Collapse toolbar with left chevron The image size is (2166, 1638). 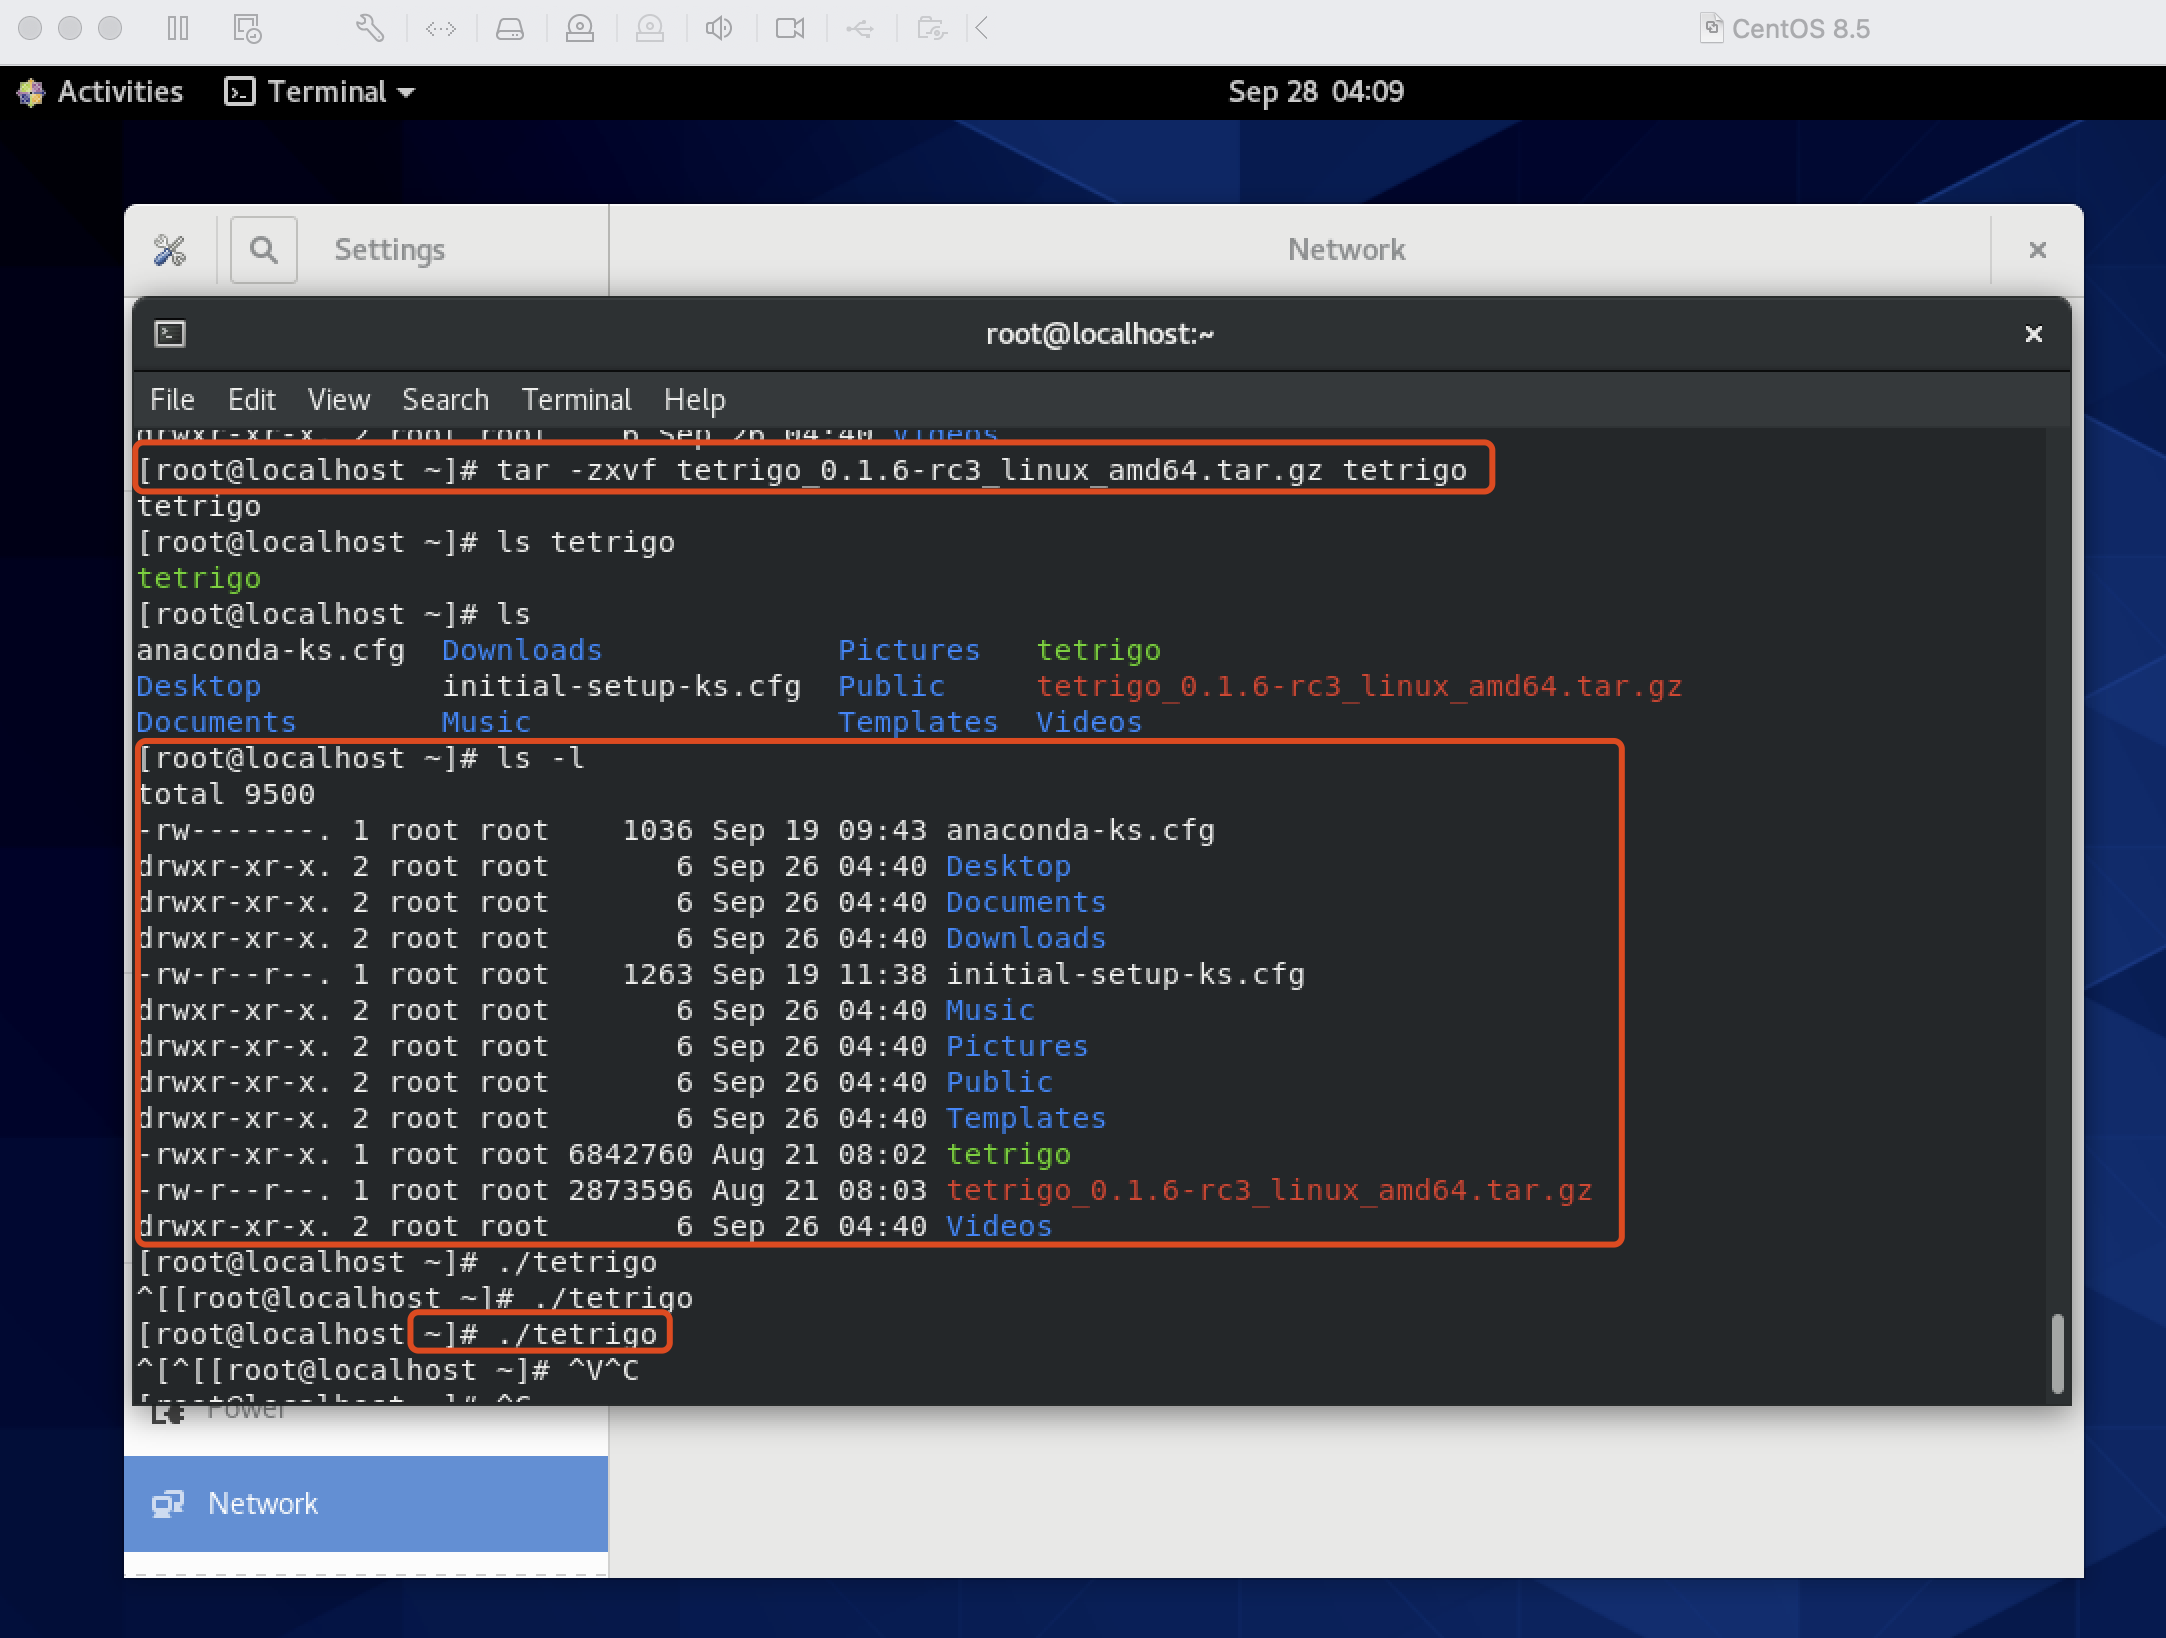tap(982, 28)
